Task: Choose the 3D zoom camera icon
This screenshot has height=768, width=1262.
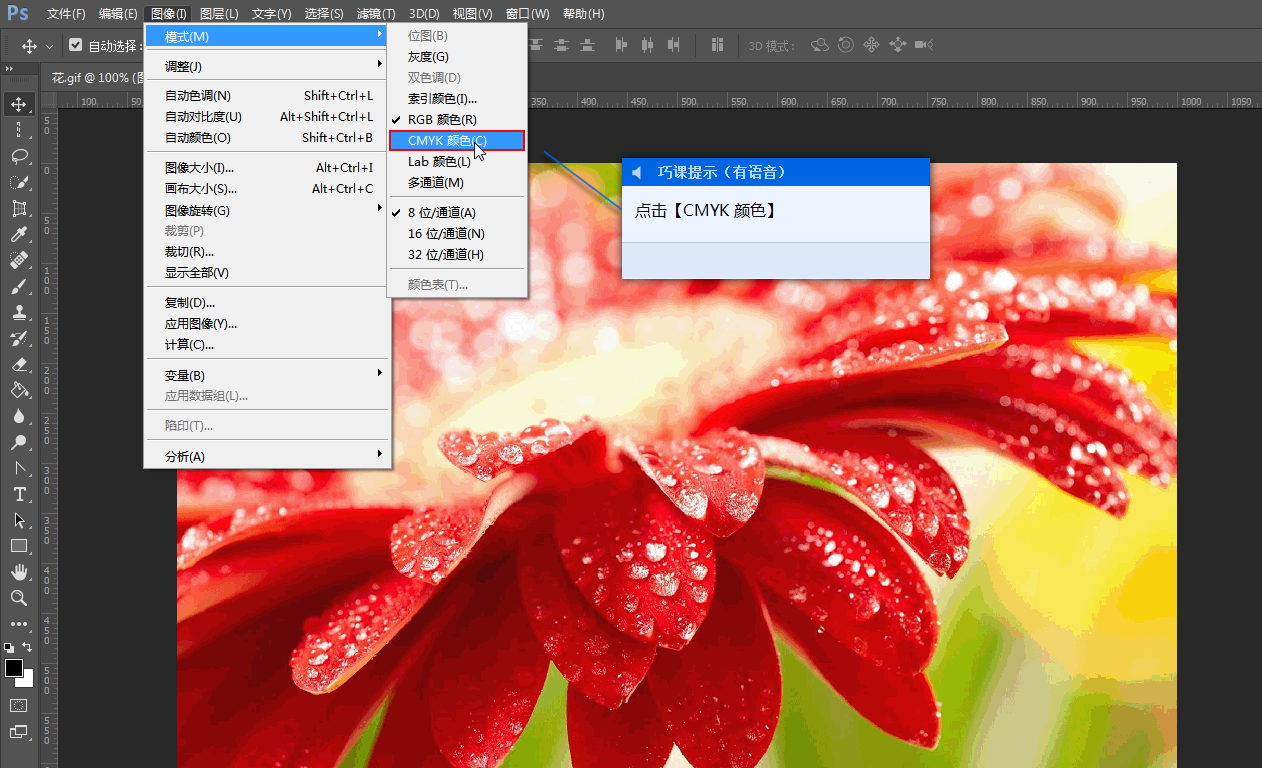Action: click(x=923, y=45)
